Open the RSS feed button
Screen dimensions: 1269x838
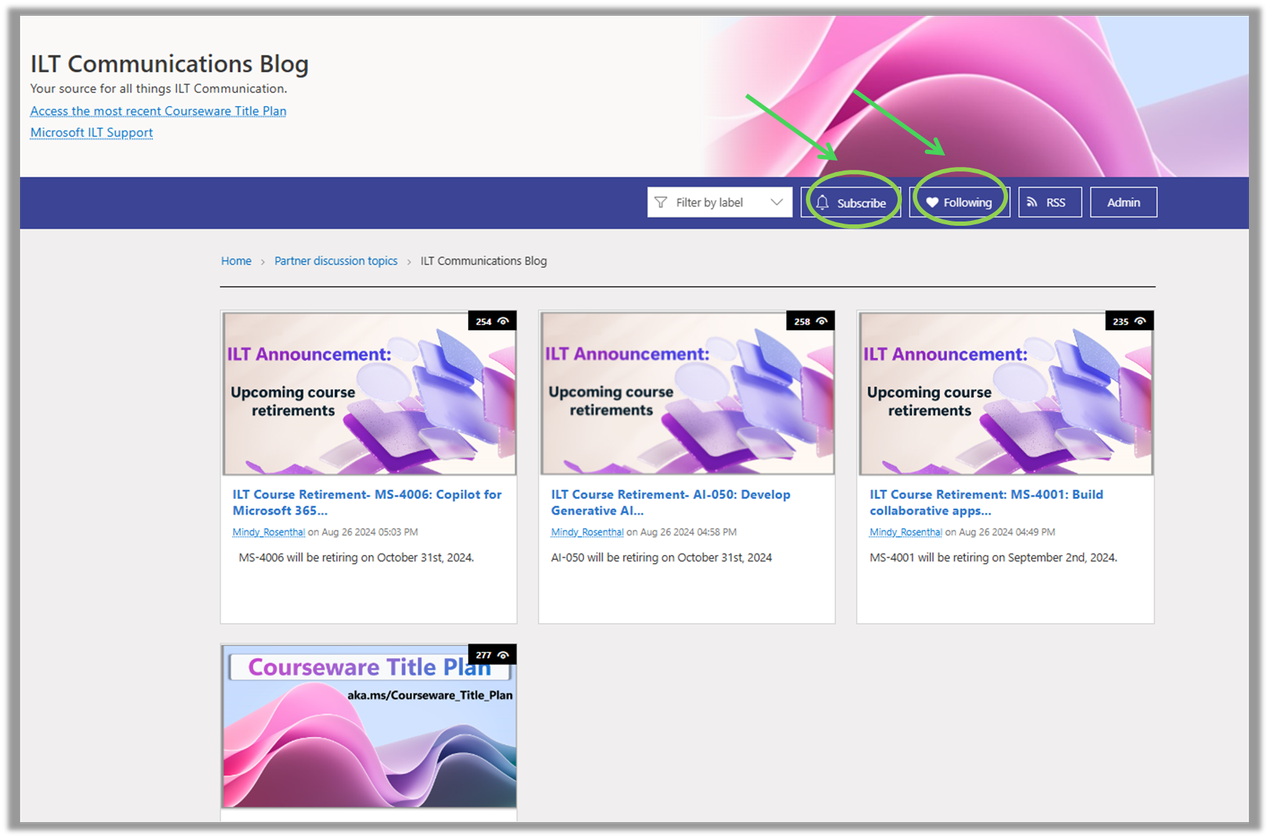click(x=1049, y=202)
